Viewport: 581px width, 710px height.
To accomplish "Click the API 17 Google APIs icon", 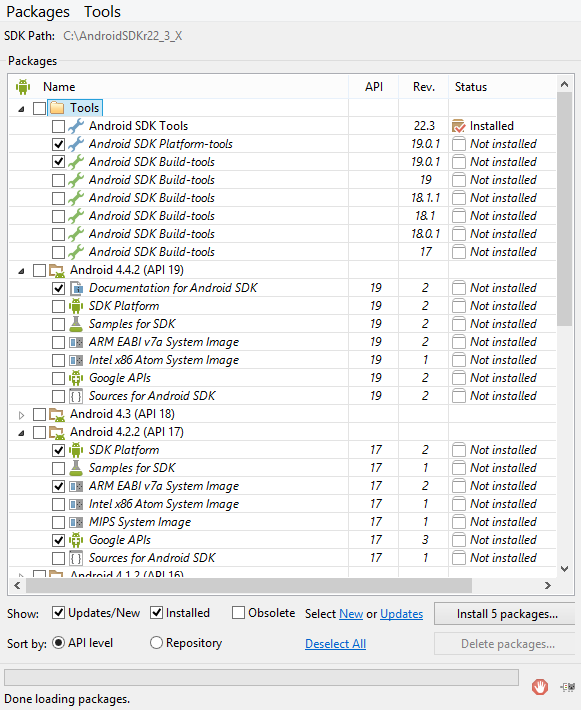I will click(76, 540).
